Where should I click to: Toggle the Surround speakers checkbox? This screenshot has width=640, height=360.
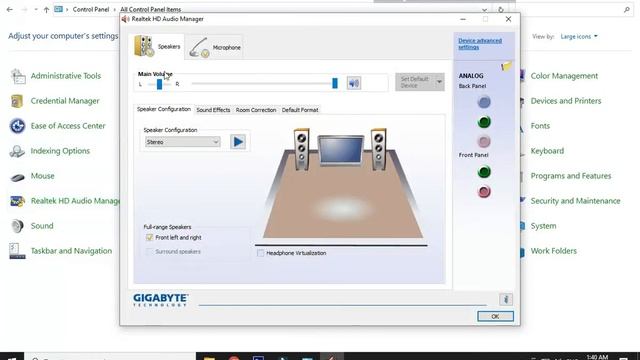click(x=149, y=251)
